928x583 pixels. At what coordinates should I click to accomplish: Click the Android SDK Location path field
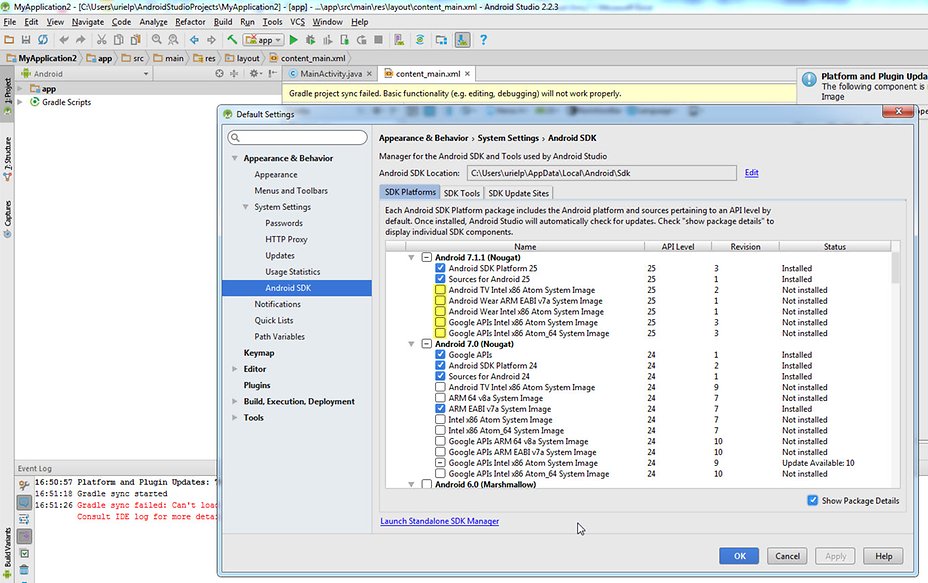pos(602,173)
